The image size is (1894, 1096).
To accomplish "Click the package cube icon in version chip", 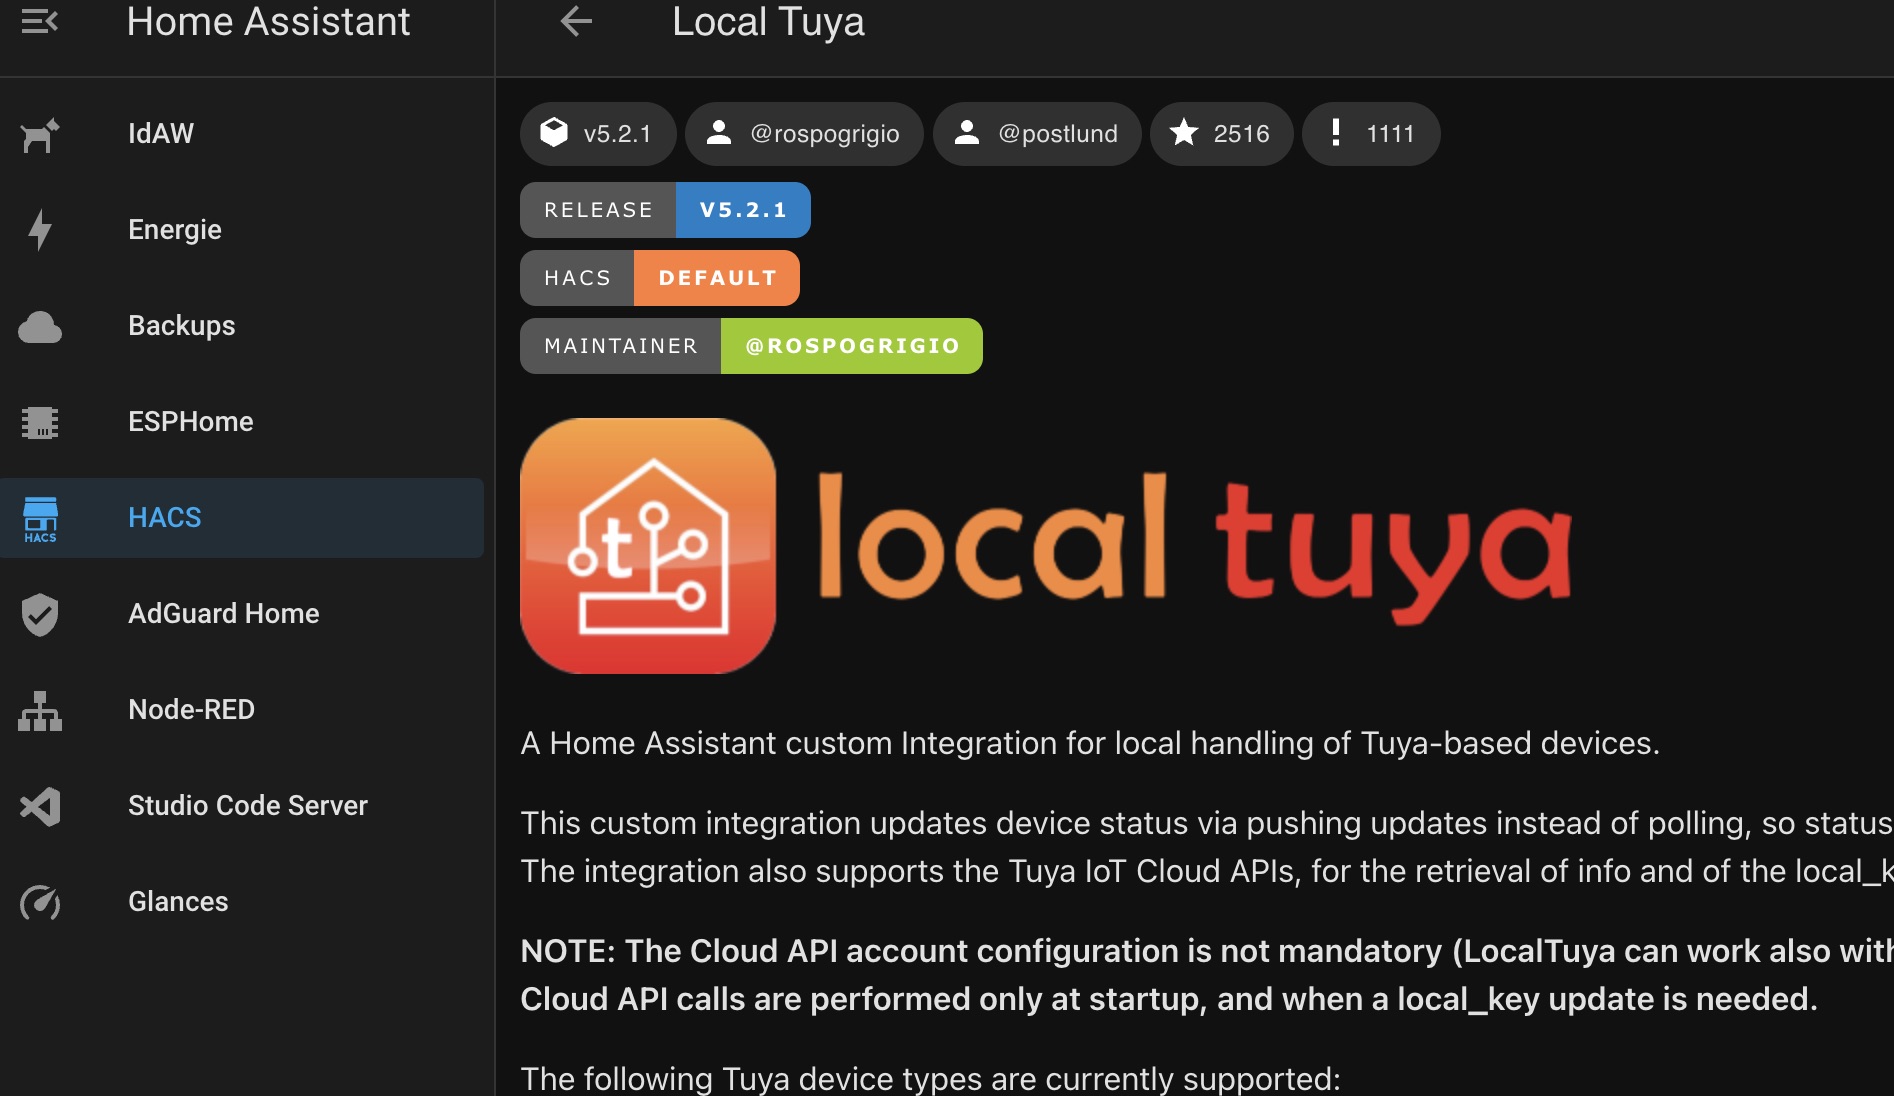I will click(x=554, y=133).
